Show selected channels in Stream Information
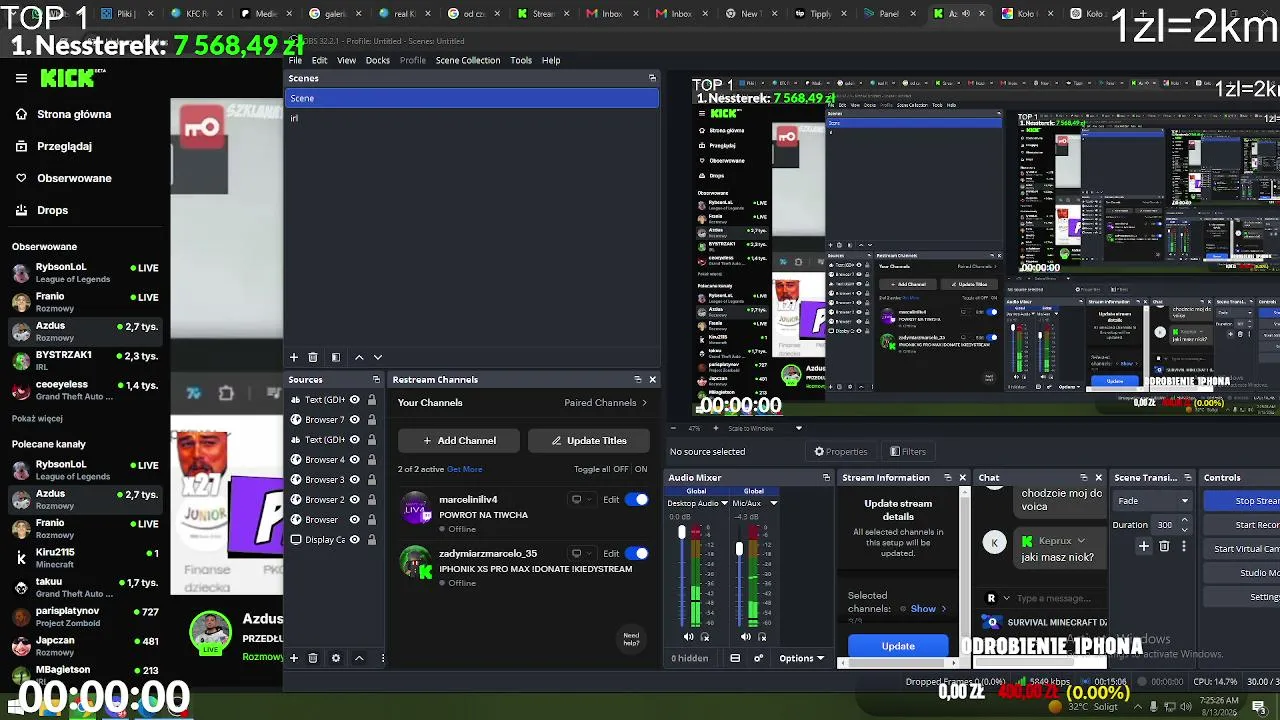This screenshot has width=1280, height=720. (x=928, y=609)
